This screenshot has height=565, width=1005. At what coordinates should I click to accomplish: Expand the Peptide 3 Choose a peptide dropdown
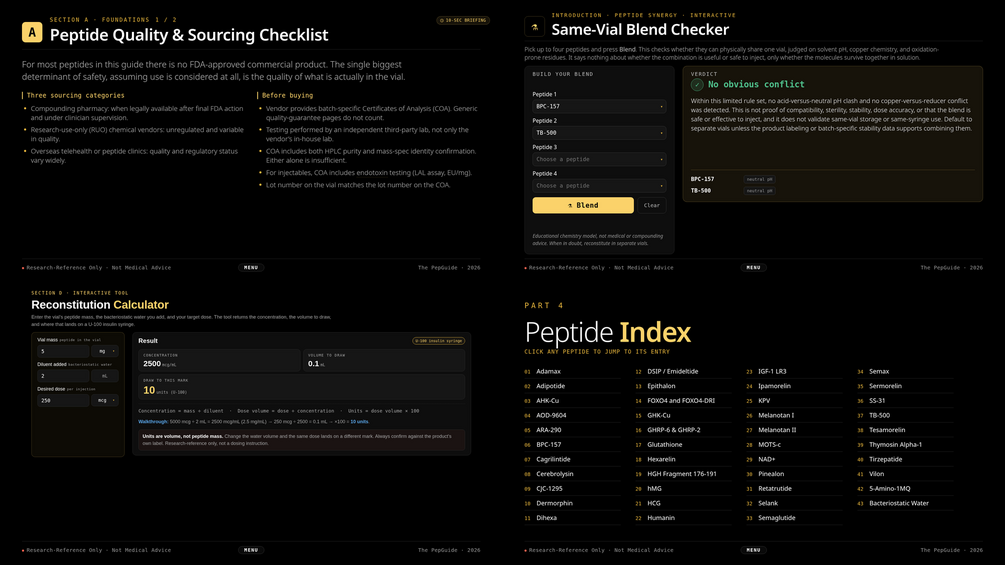tap(599, 159)
